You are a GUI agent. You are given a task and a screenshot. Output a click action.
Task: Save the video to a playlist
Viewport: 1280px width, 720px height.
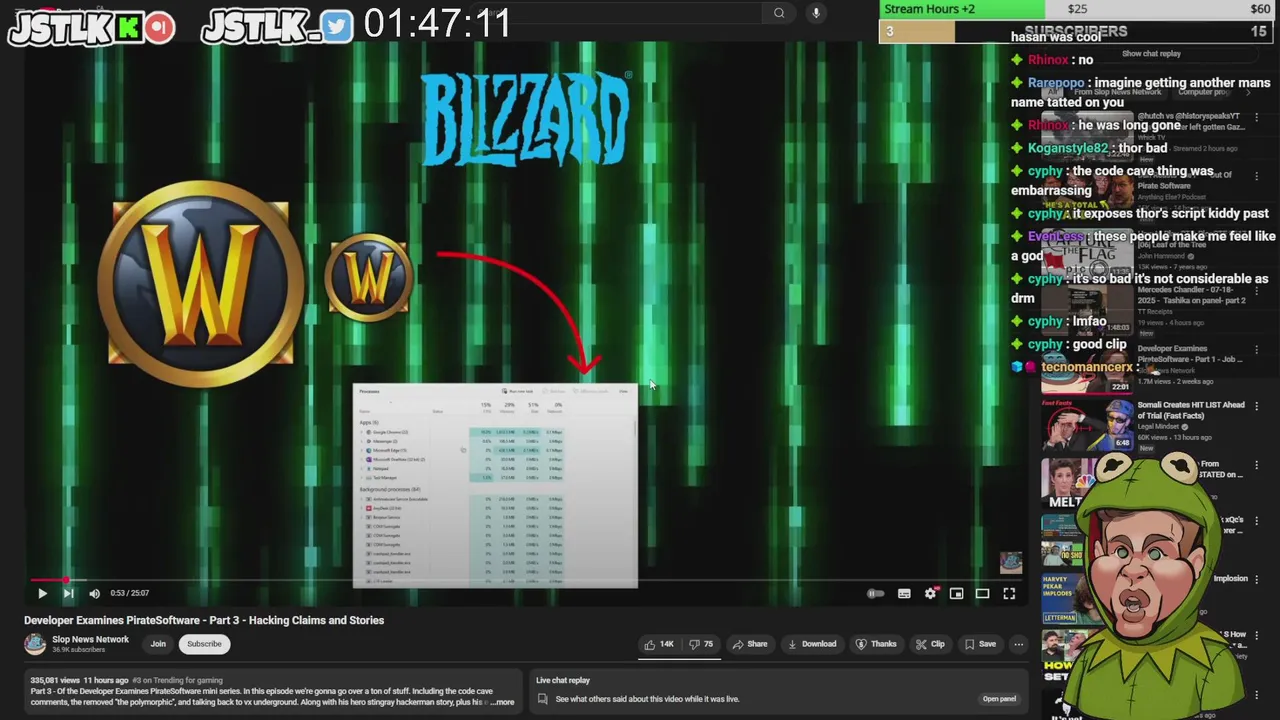tap(980, 644)
